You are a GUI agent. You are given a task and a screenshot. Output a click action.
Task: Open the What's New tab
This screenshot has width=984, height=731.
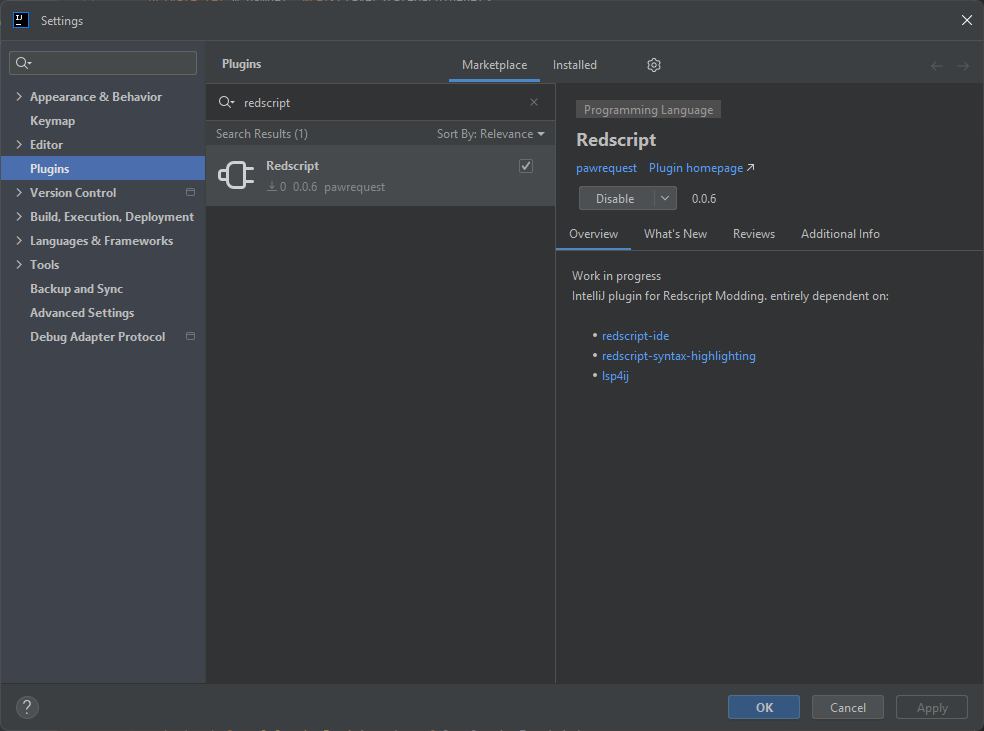tap(675, 234)
